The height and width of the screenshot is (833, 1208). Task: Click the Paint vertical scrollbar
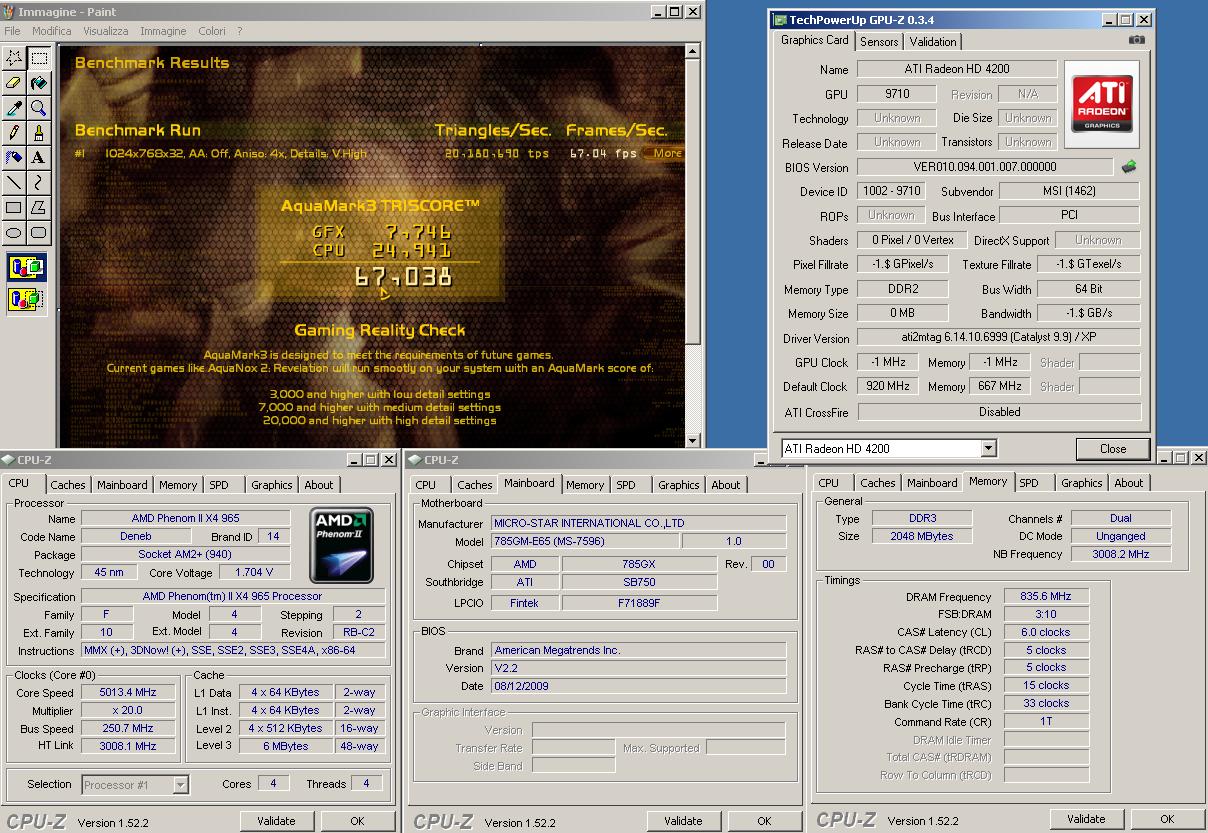click(x=694, y=245)
